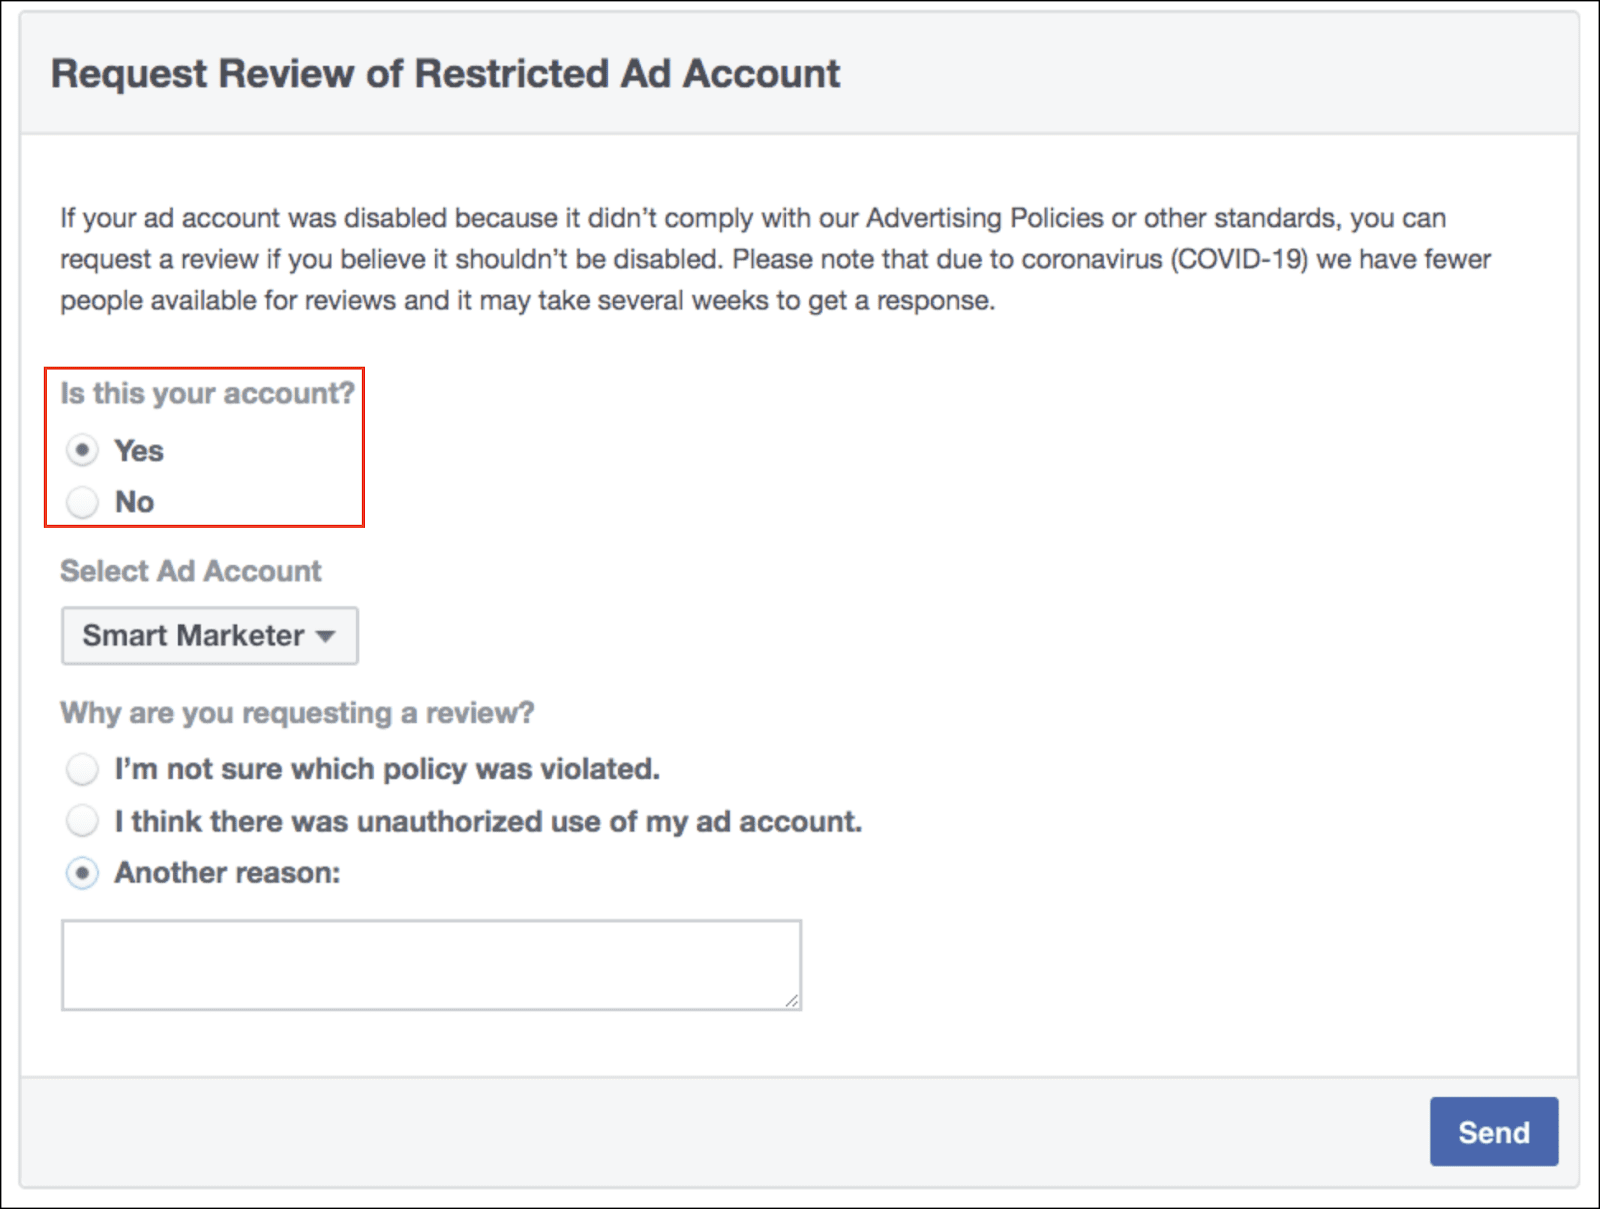
Task: Click the "Another reason:" label text
Action: [227, 873]
